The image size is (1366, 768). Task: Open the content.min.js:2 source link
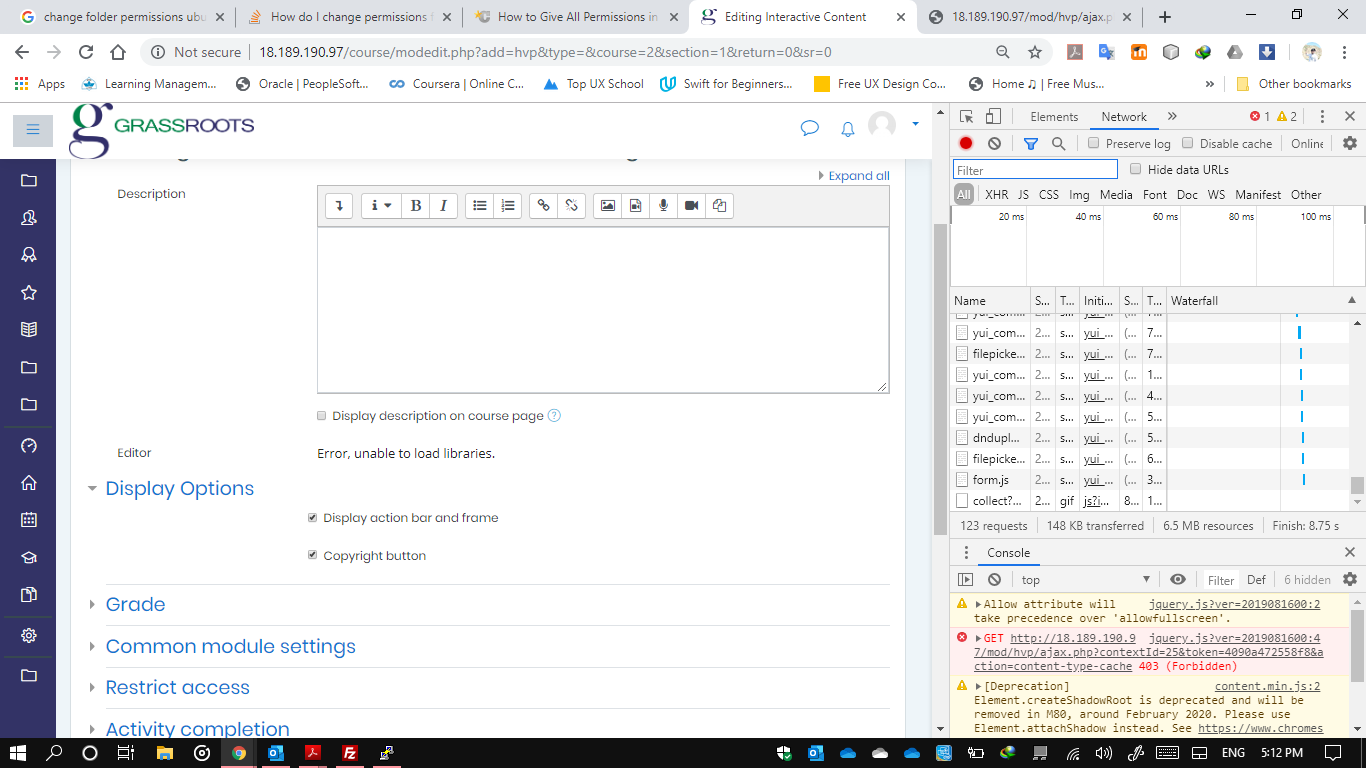coord(1267,686)
